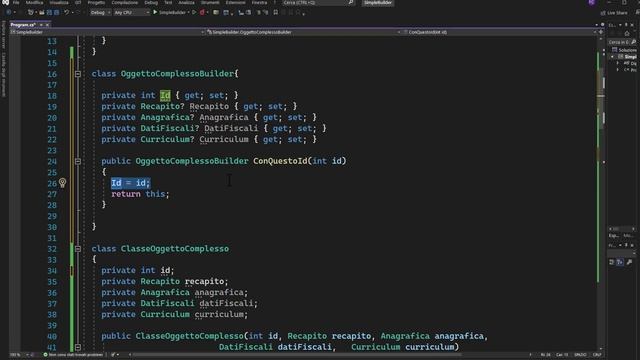Open the Finestra menu
Screen dimensions: 640x360
tap(259, 2)
